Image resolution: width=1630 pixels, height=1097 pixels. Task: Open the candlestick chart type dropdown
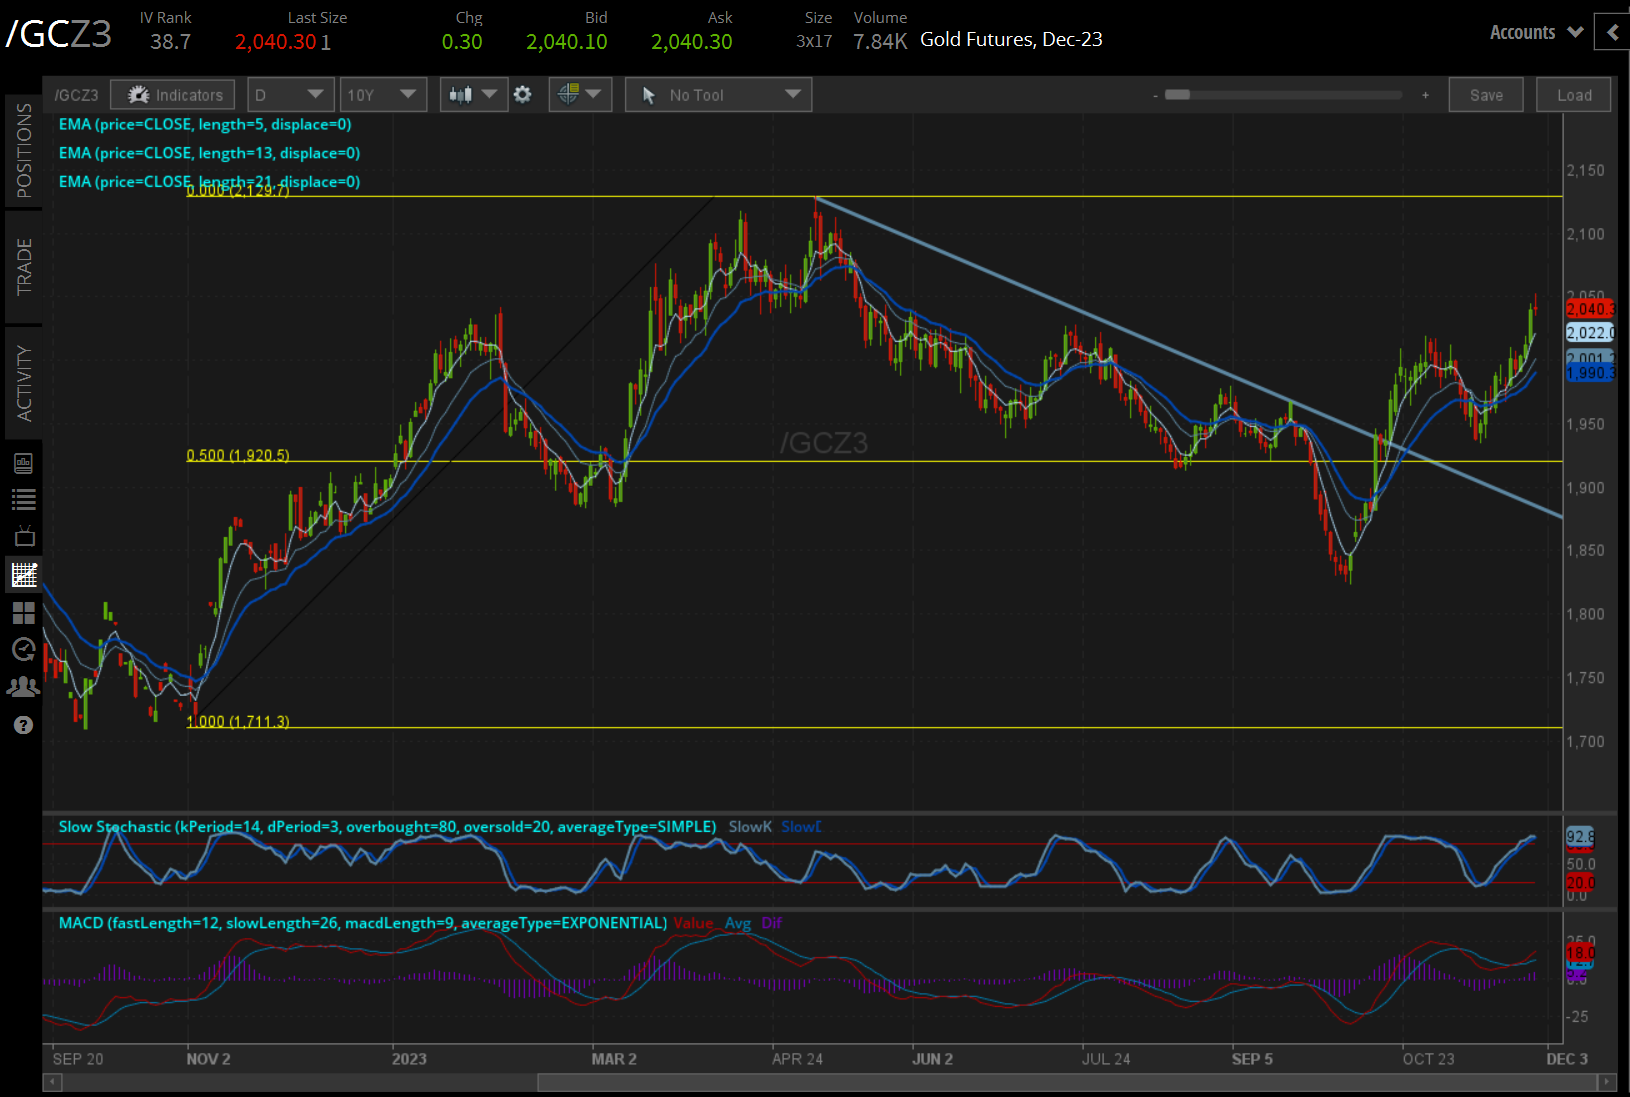(473, 95)
